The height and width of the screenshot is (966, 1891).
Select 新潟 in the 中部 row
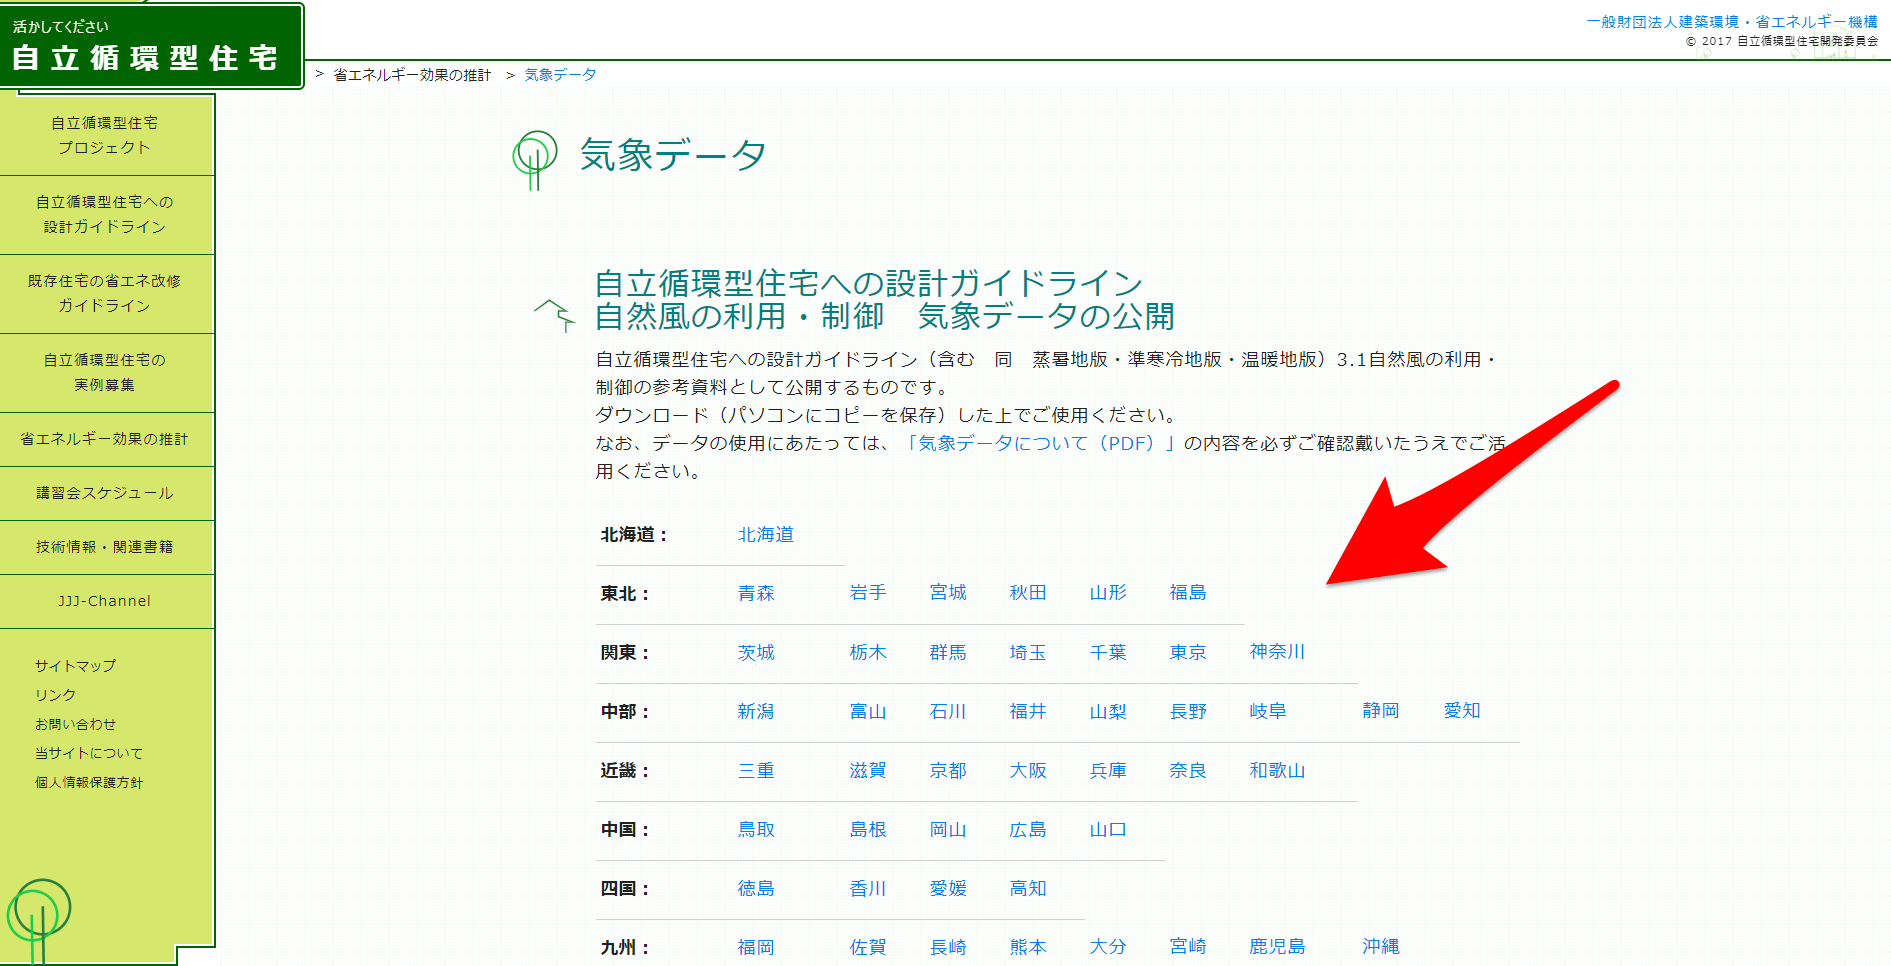[756, 711]
